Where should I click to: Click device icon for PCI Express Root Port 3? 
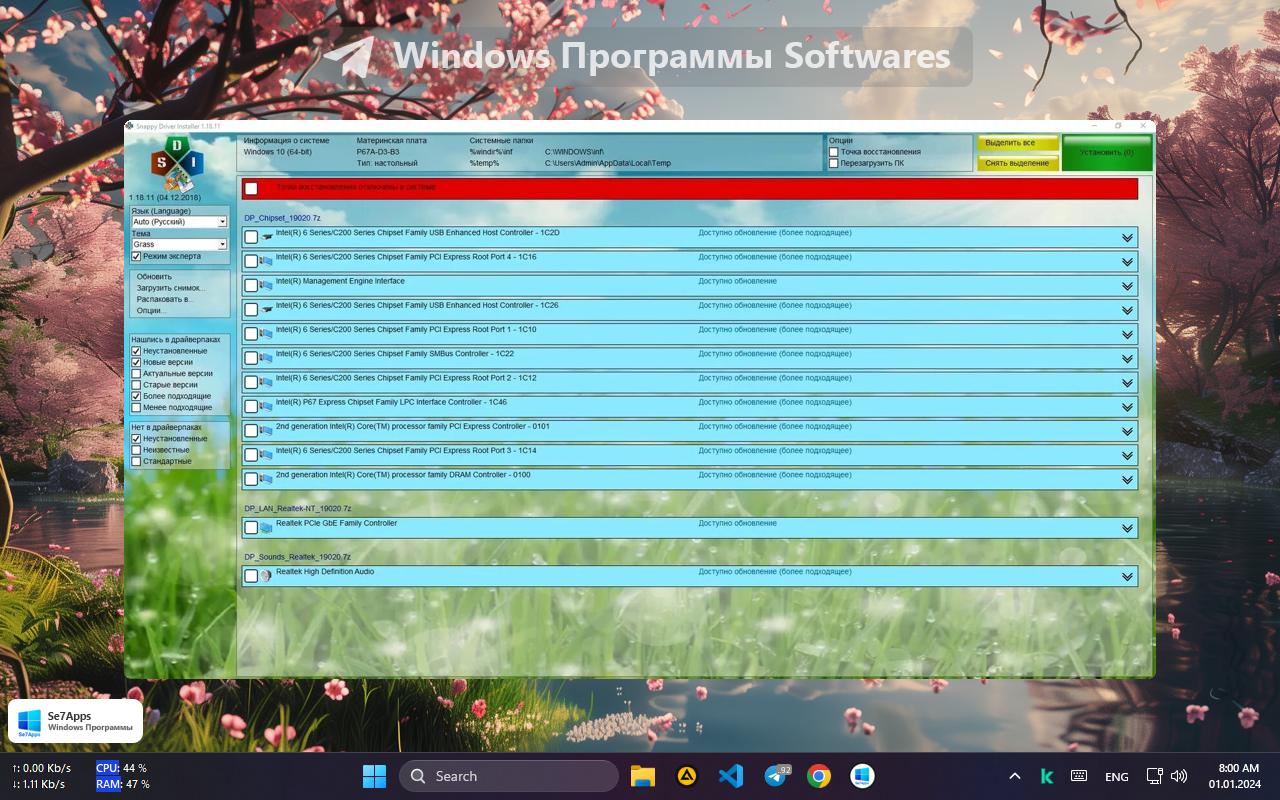pos(266,455)
